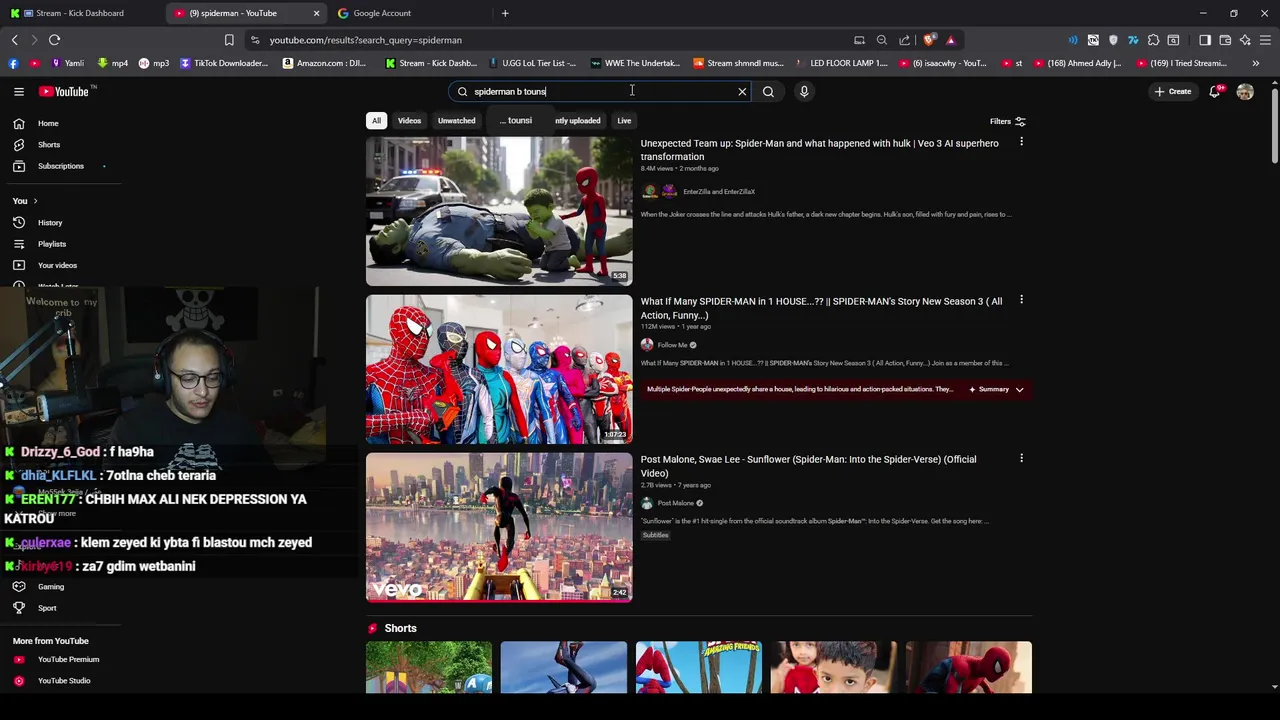Viewport: 1280px width, 720px height.
Task: Click the Create button
Action: (x=1173, y=91)
